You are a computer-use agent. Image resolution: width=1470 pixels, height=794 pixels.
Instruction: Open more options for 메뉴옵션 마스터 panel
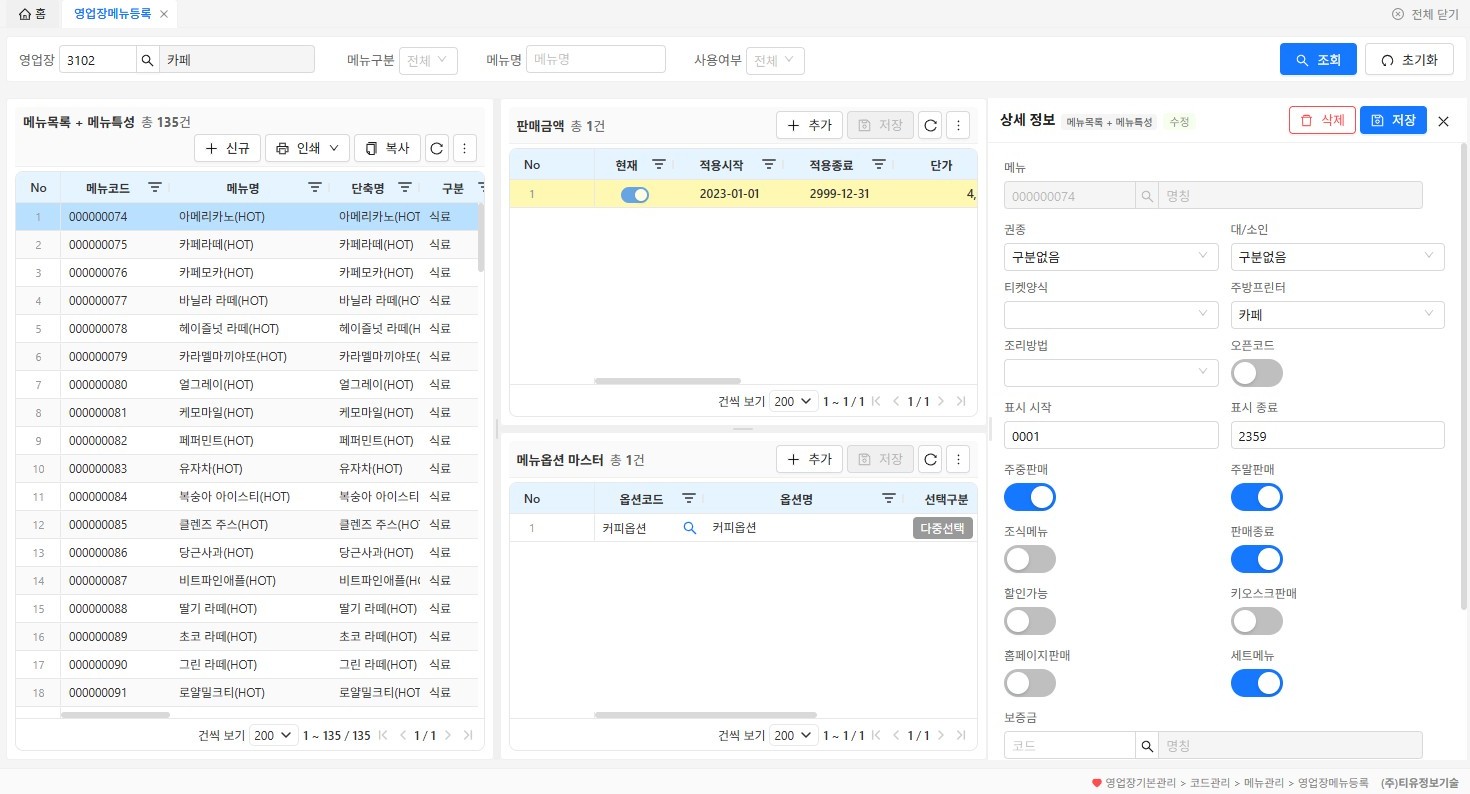[x=958, y=459]
